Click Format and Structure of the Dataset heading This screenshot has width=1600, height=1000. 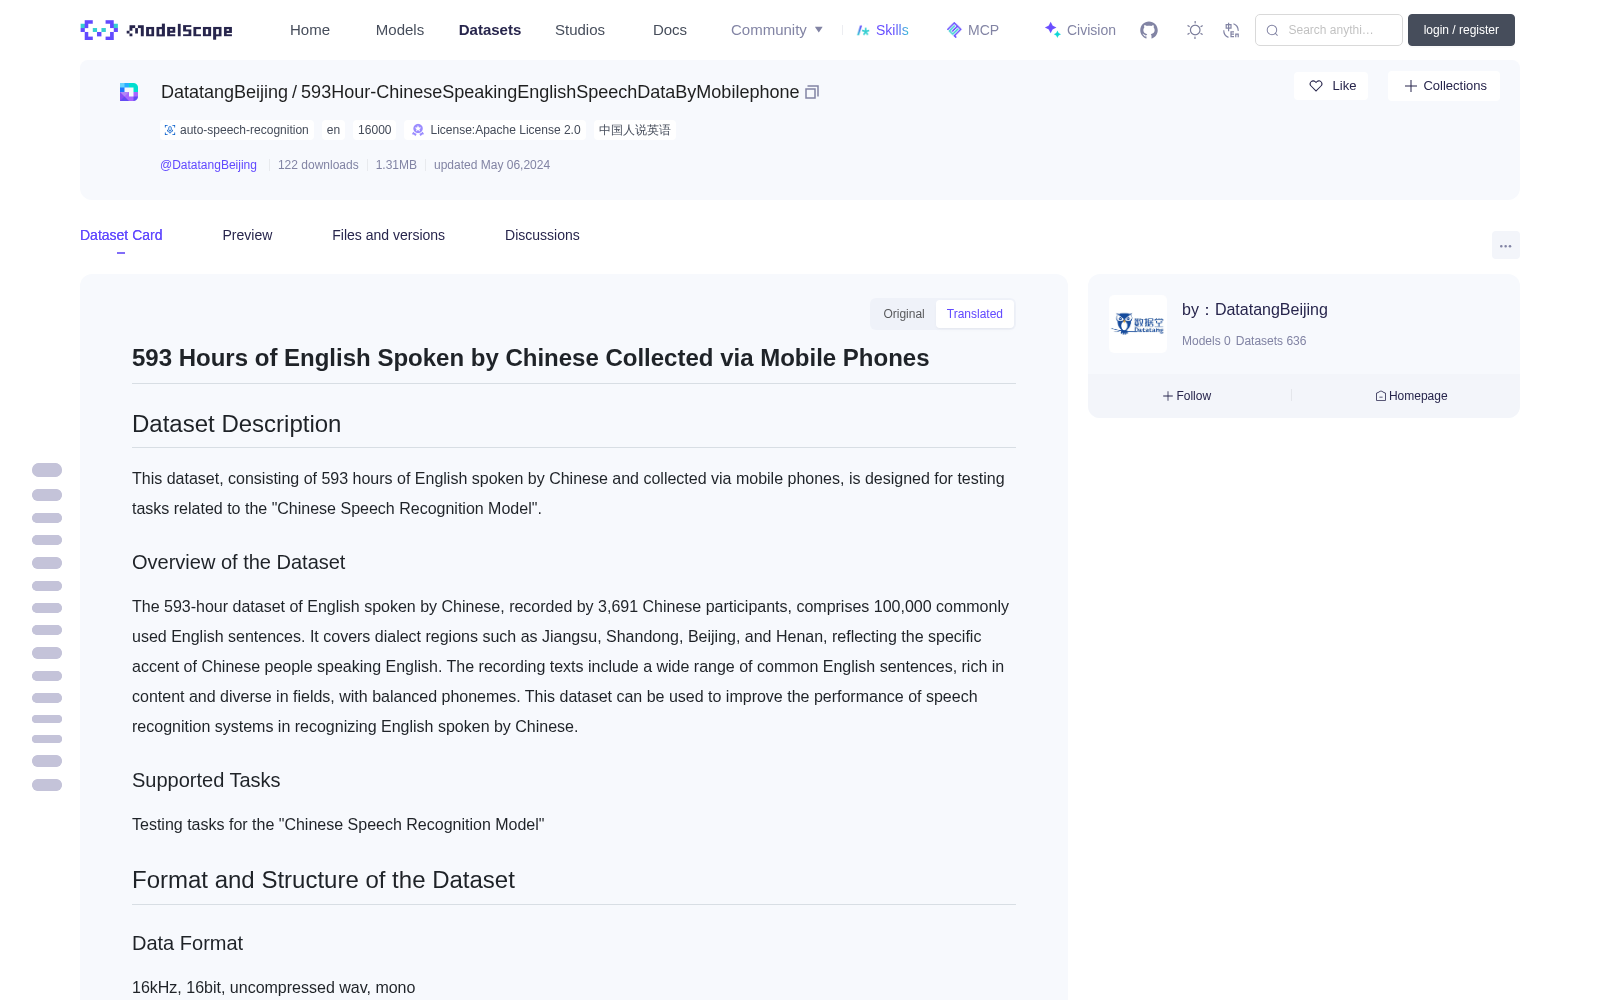tap(323, 880)
